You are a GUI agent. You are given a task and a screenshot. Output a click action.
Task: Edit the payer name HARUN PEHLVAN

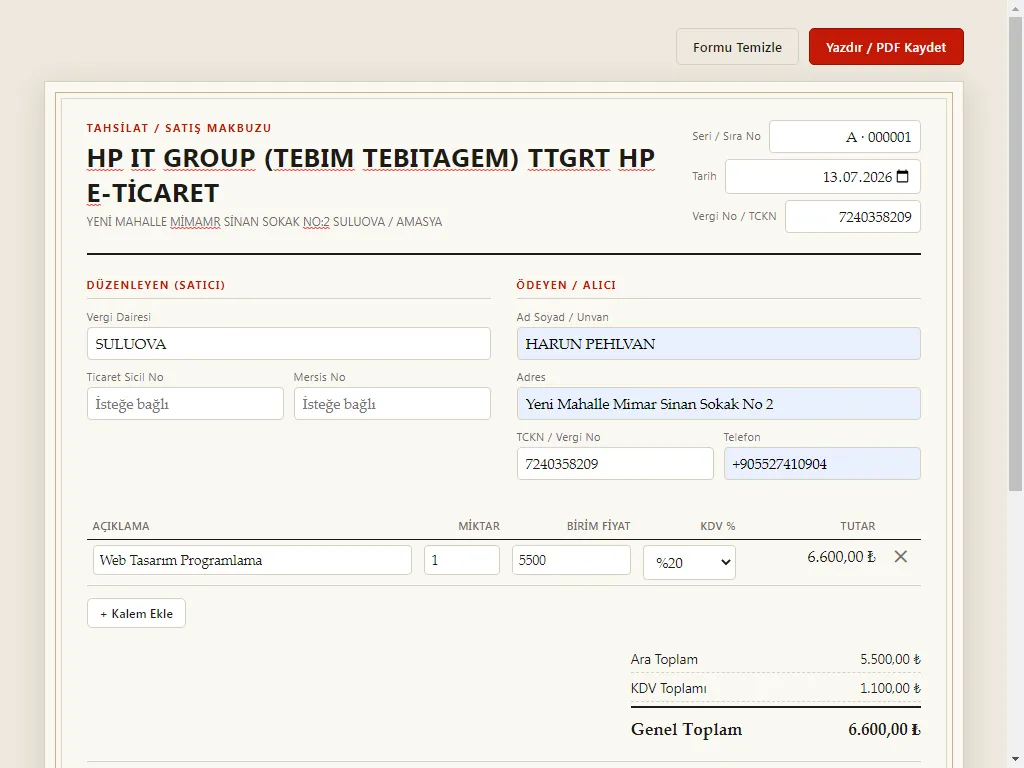click(x=718, y=344)
